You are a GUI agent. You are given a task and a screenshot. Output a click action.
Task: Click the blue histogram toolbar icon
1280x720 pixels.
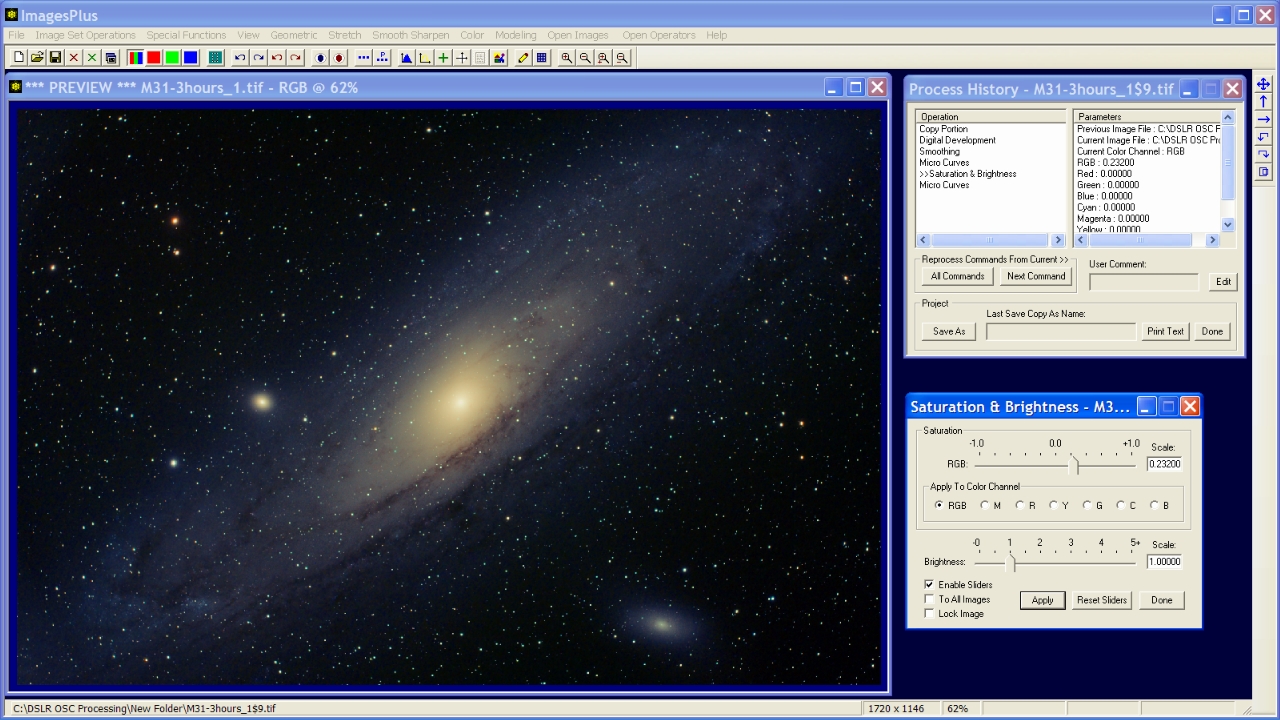coord(406,58)
